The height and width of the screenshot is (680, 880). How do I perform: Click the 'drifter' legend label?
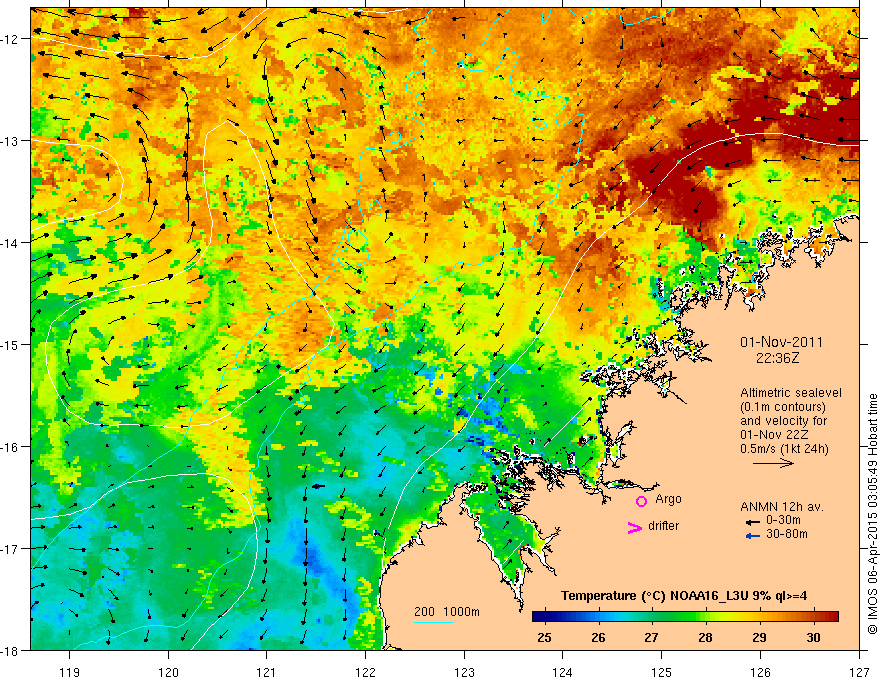pos(663,526)
